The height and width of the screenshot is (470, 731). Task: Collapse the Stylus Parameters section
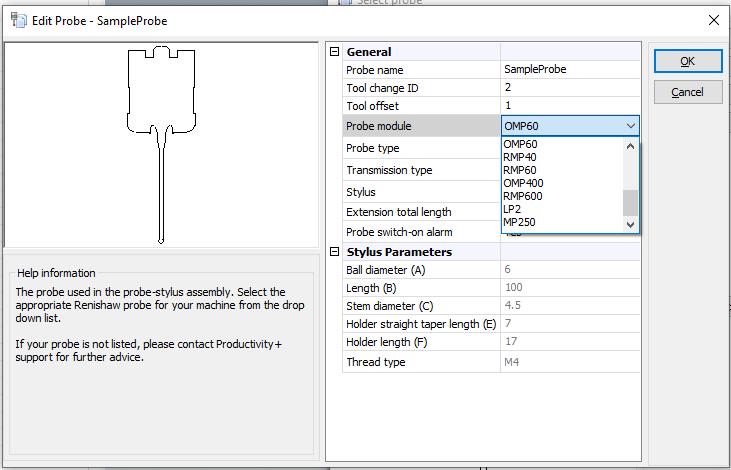coord(334,252)
